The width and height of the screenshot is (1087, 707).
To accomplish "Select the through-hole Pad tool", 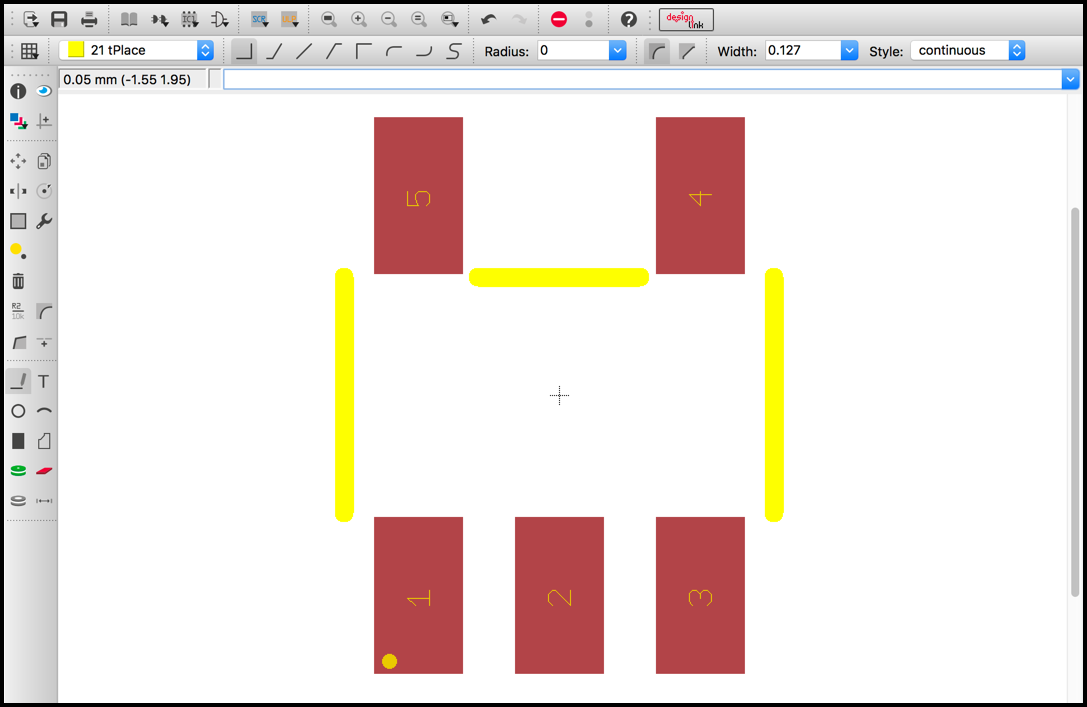I will [x=18, y=471].
